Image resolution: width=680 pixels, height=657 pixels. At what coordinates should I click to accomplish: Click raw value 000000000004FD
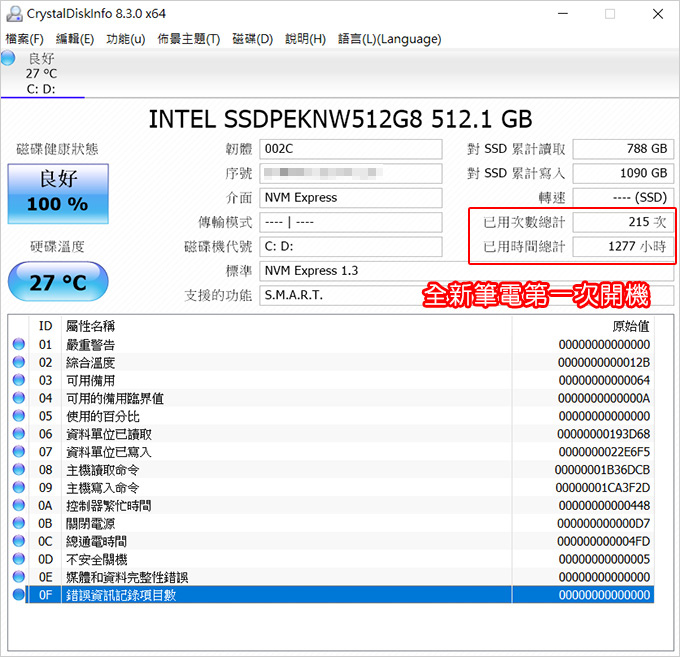[x=604, y=541]
